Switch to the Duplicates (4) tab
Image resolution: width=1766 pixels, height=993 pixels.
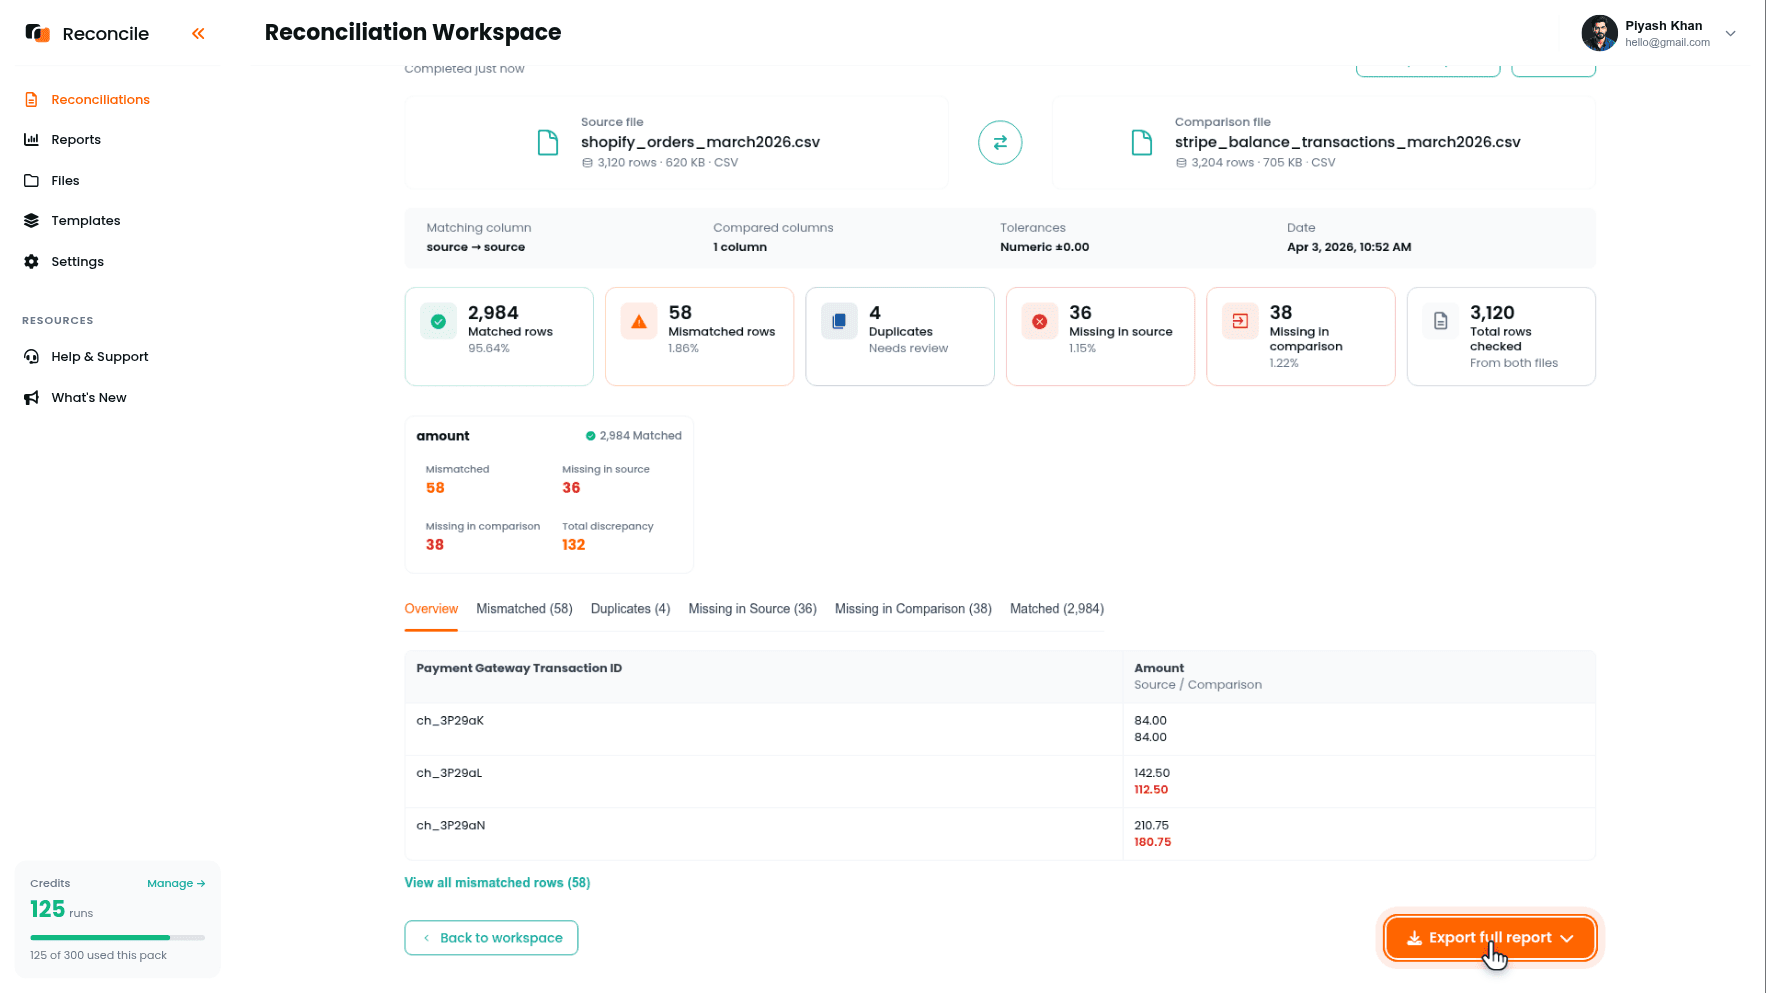click(630, 609)
